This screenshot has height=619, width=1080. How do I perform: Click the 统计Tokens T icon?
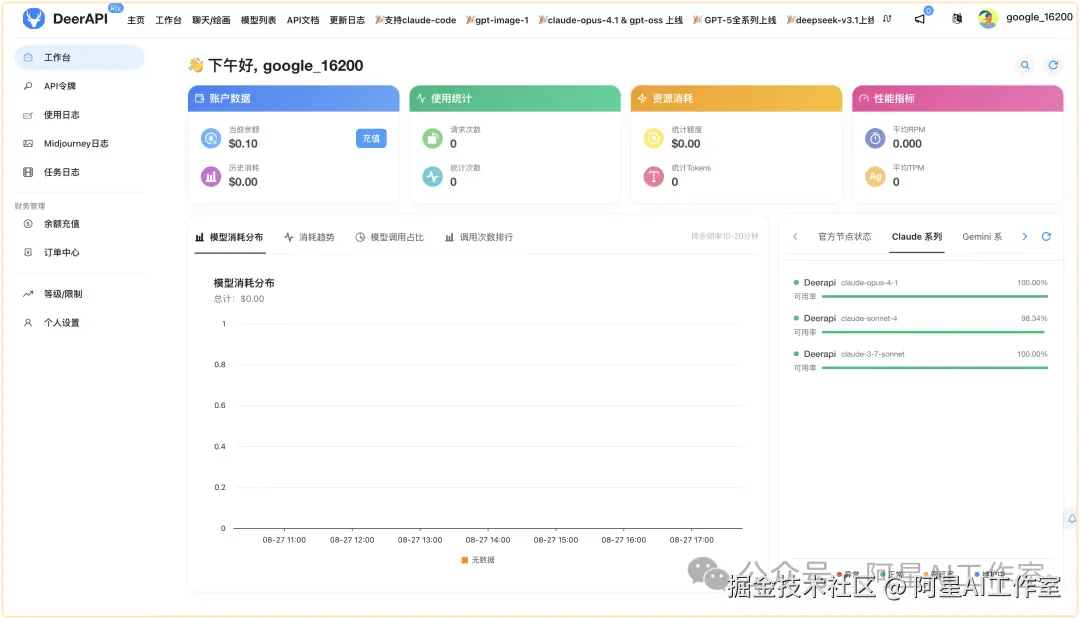tap(654, 177)
